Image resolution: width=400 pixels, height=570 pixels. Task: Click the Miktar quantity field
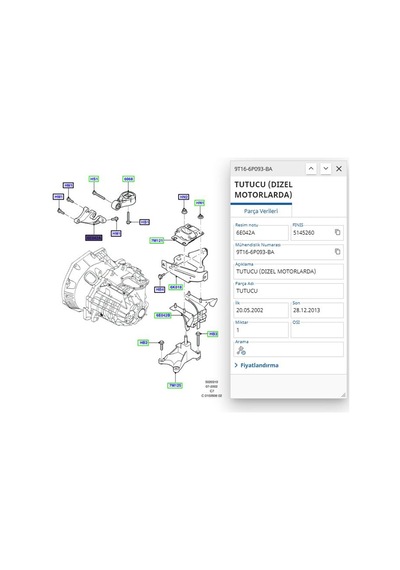261,330
